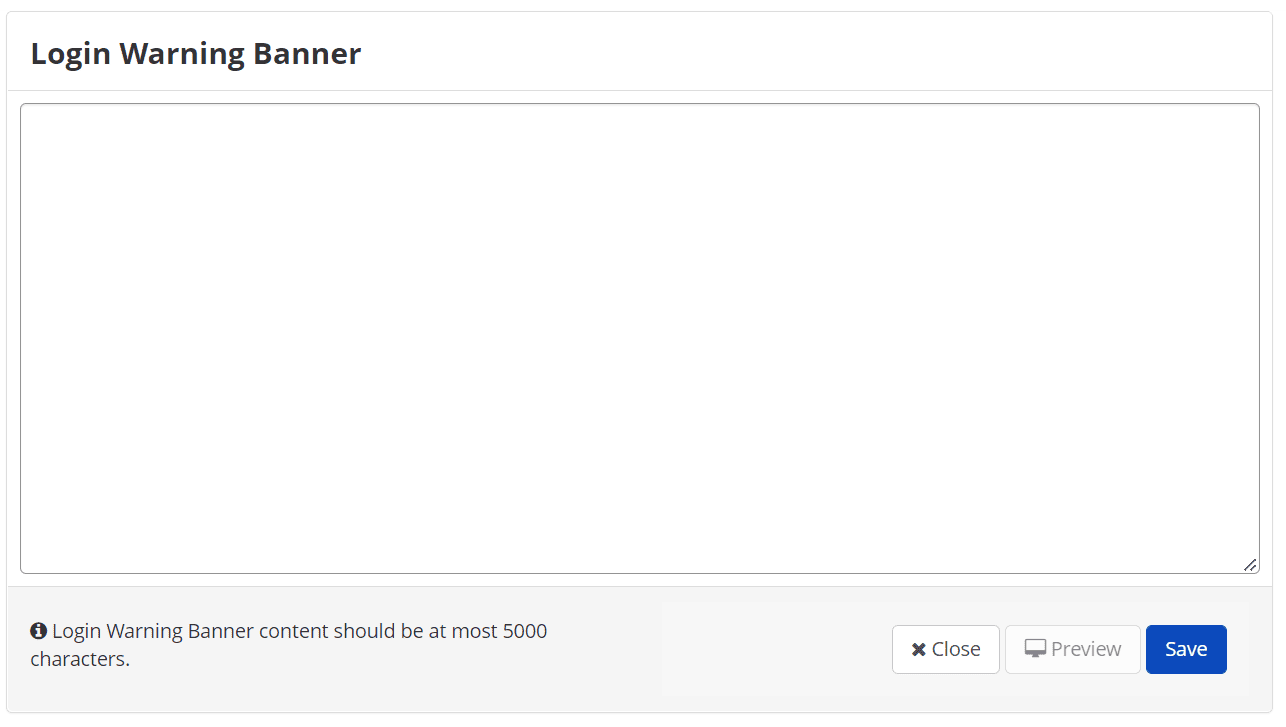Screen dimensions: 1286x727
Task: Click the circled 'i' information symbol
Action: point(39,631)
